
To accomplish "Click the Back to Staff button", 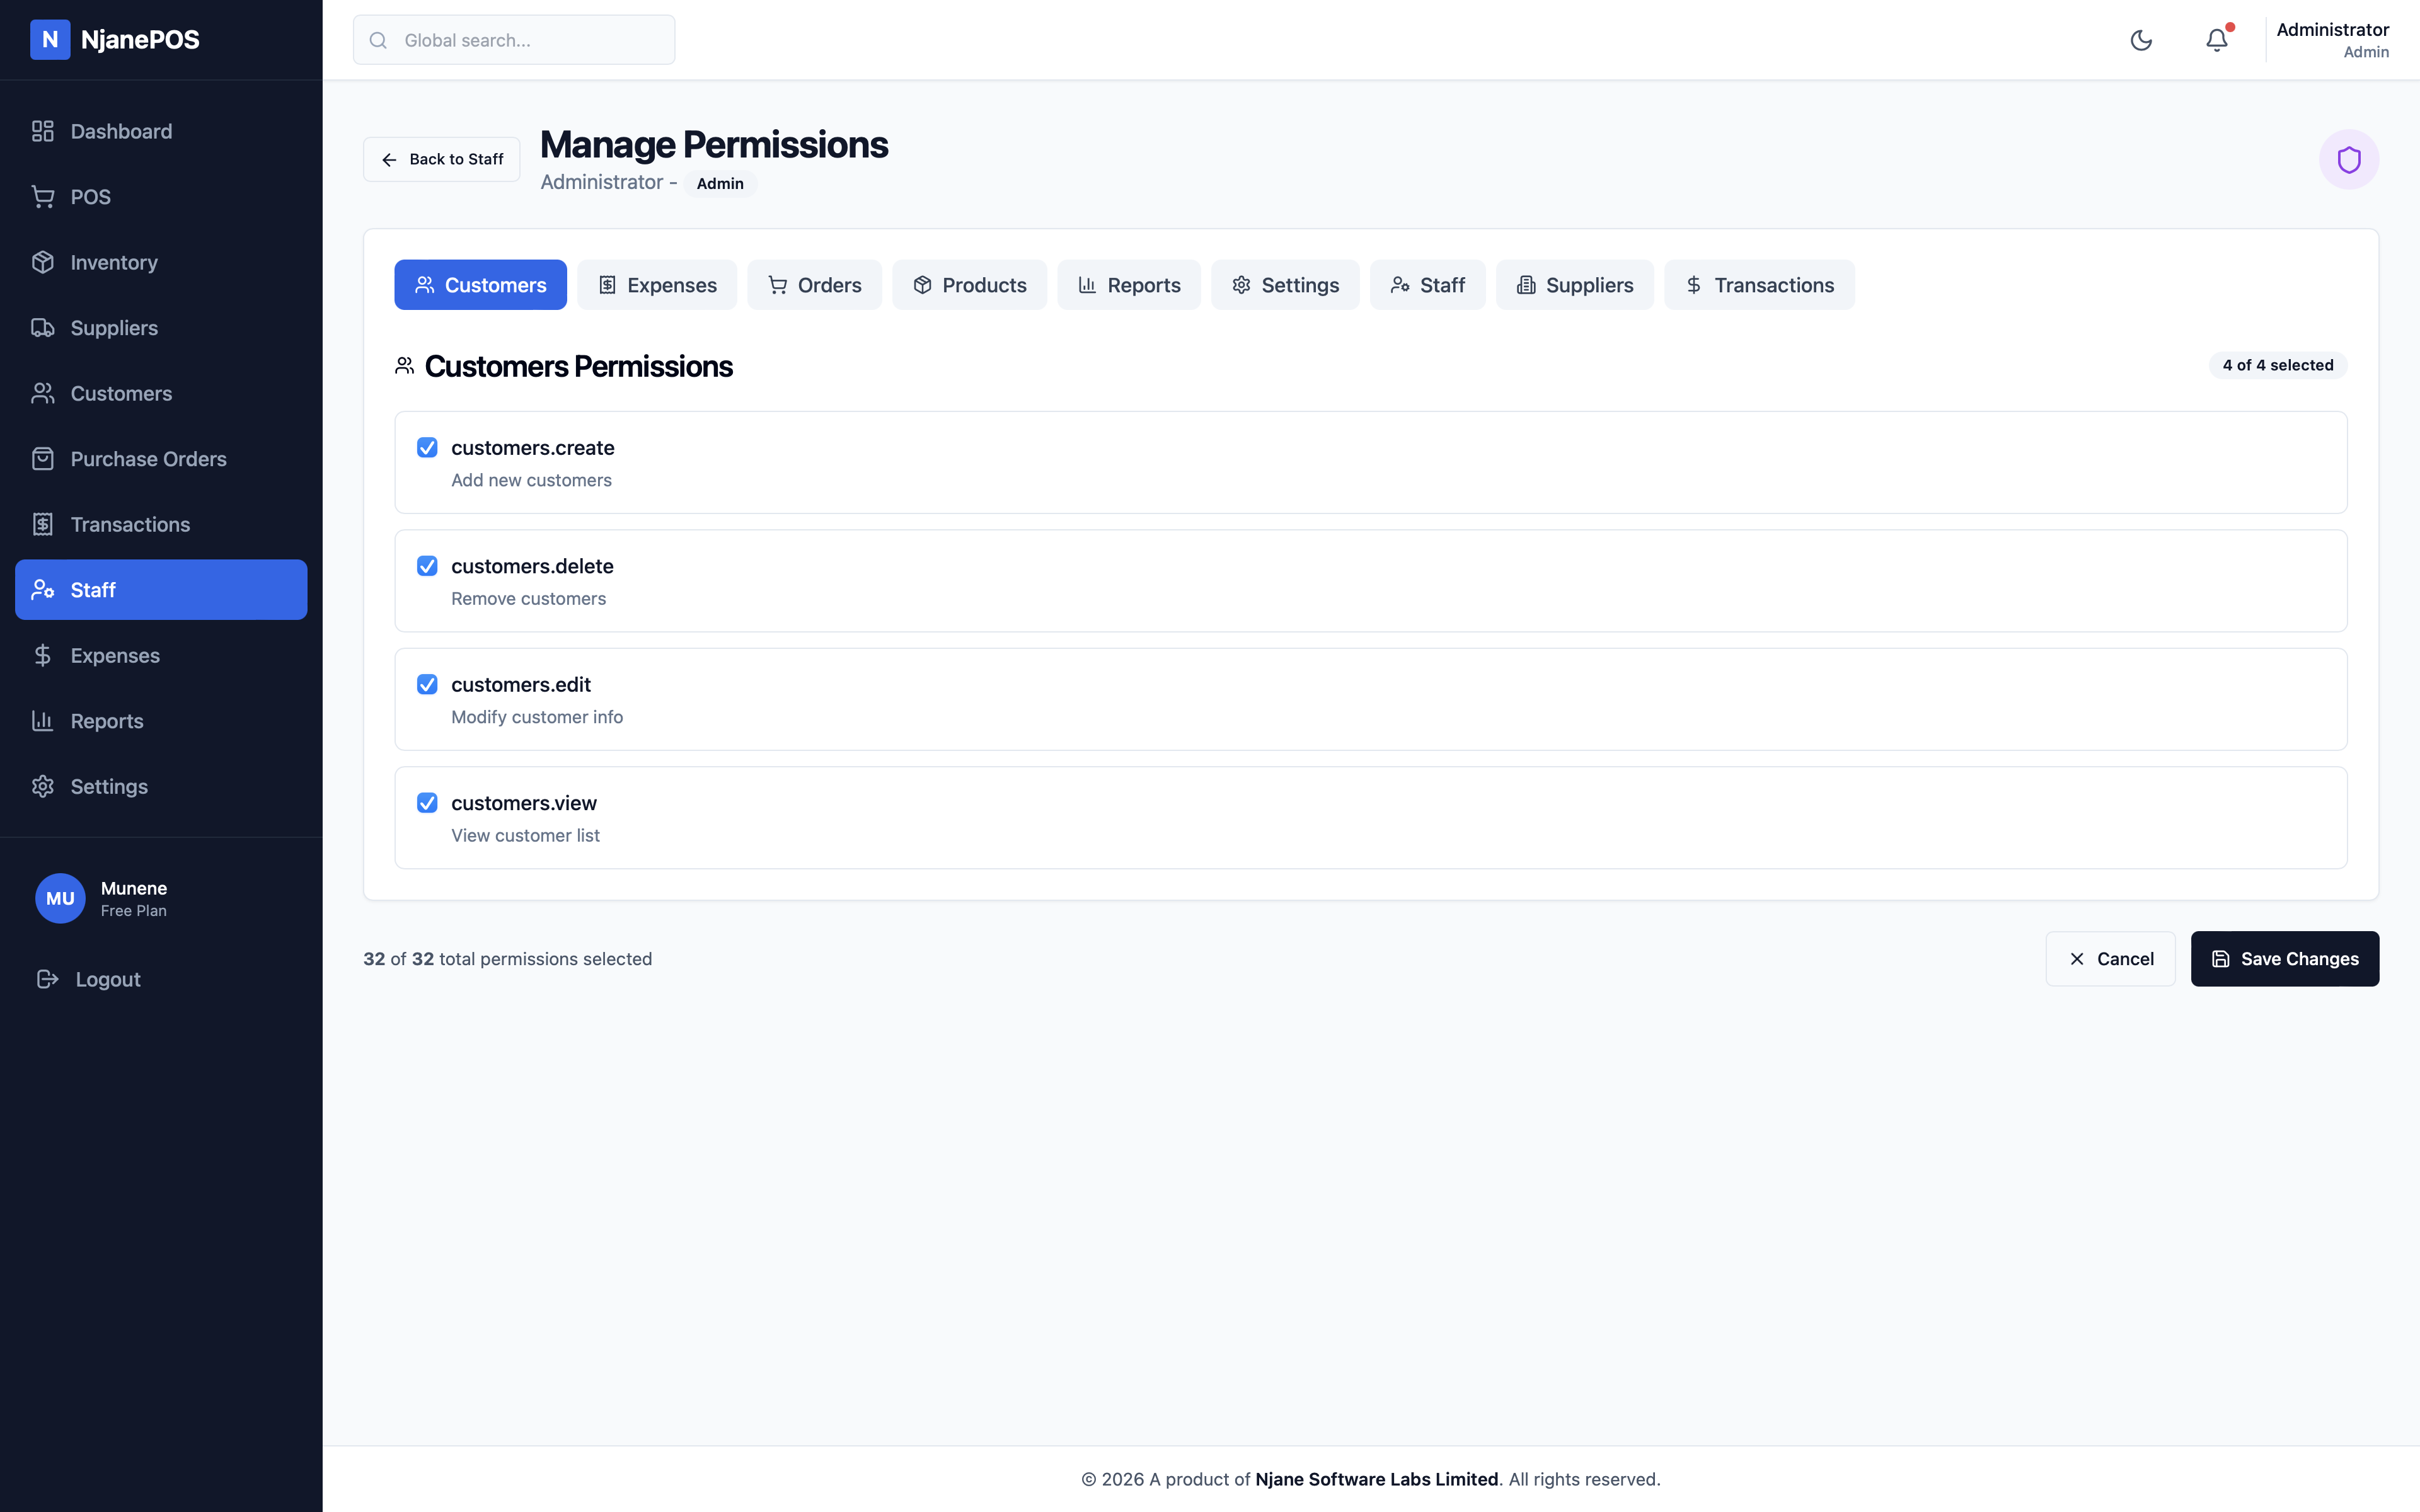I will 441,159.
